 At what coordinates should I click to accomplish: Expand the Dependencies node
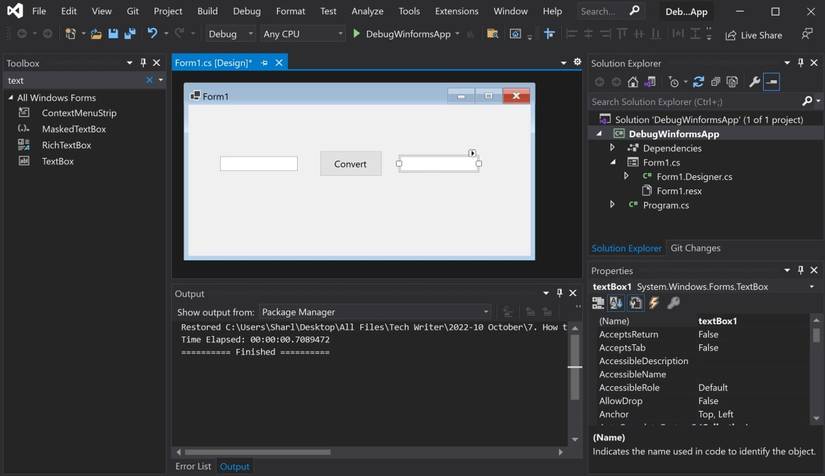tap(612, 148)
